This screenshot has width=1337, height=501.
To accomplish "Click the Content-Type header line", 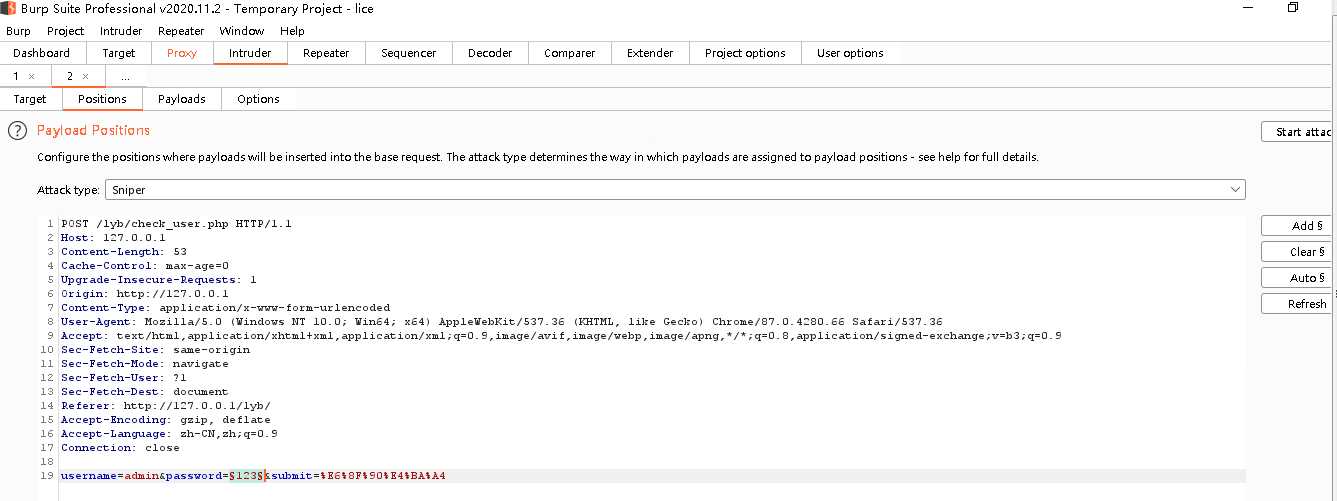I will (x=226, y=308).
